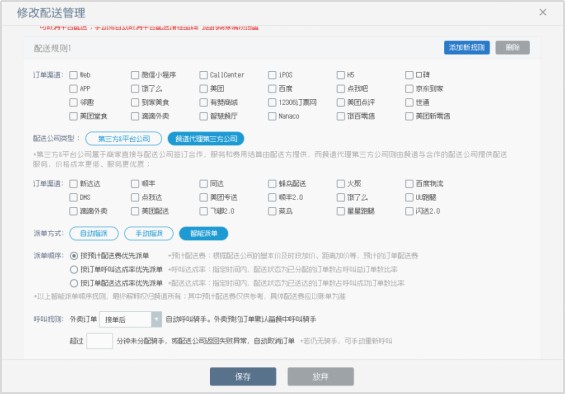
Task: Tick the 顺丰2.0 checkbox
Action: coord(272,197)
